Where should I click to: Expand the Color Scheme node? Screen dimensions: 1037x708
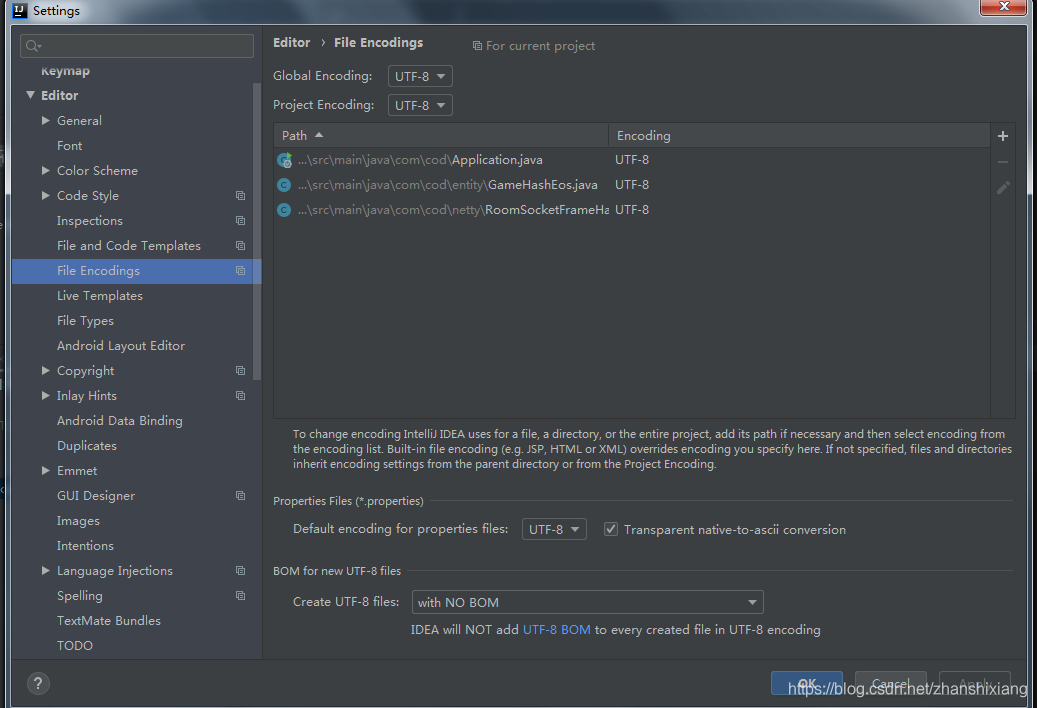[x=46, y=171]
